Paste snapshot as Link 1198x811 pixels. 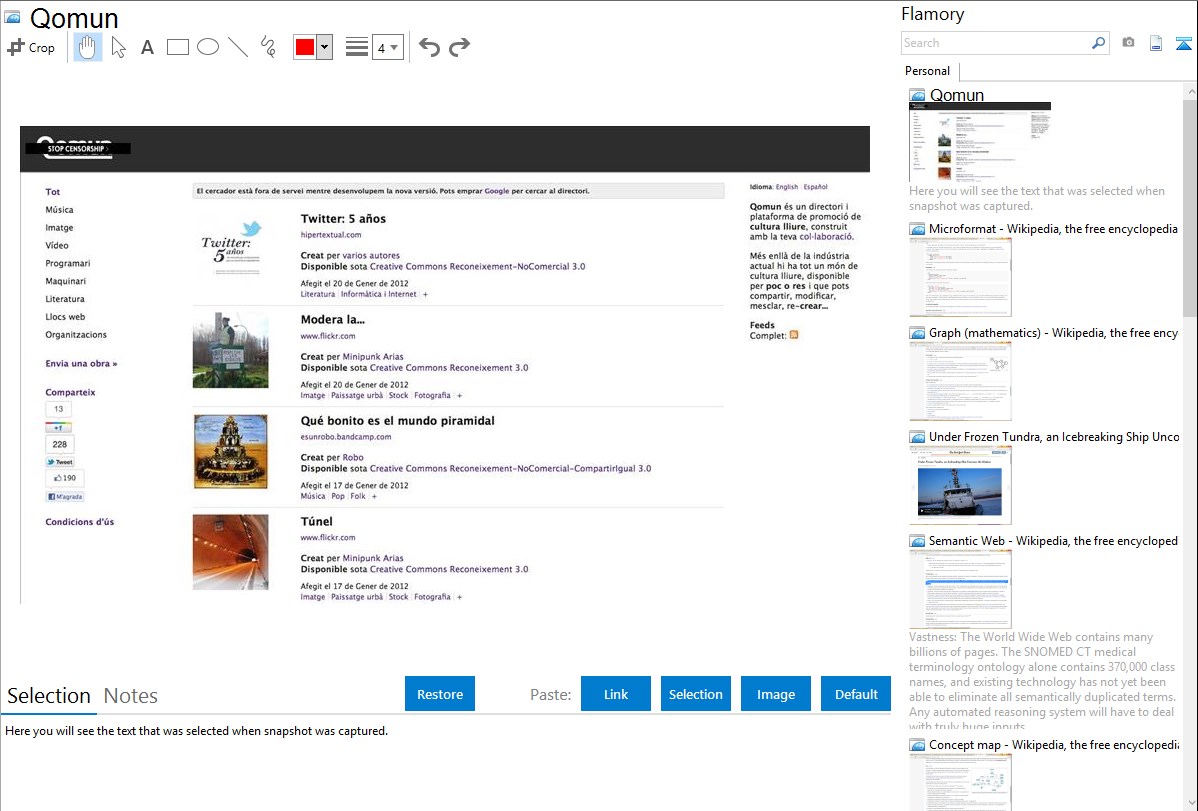coord(616,694)
